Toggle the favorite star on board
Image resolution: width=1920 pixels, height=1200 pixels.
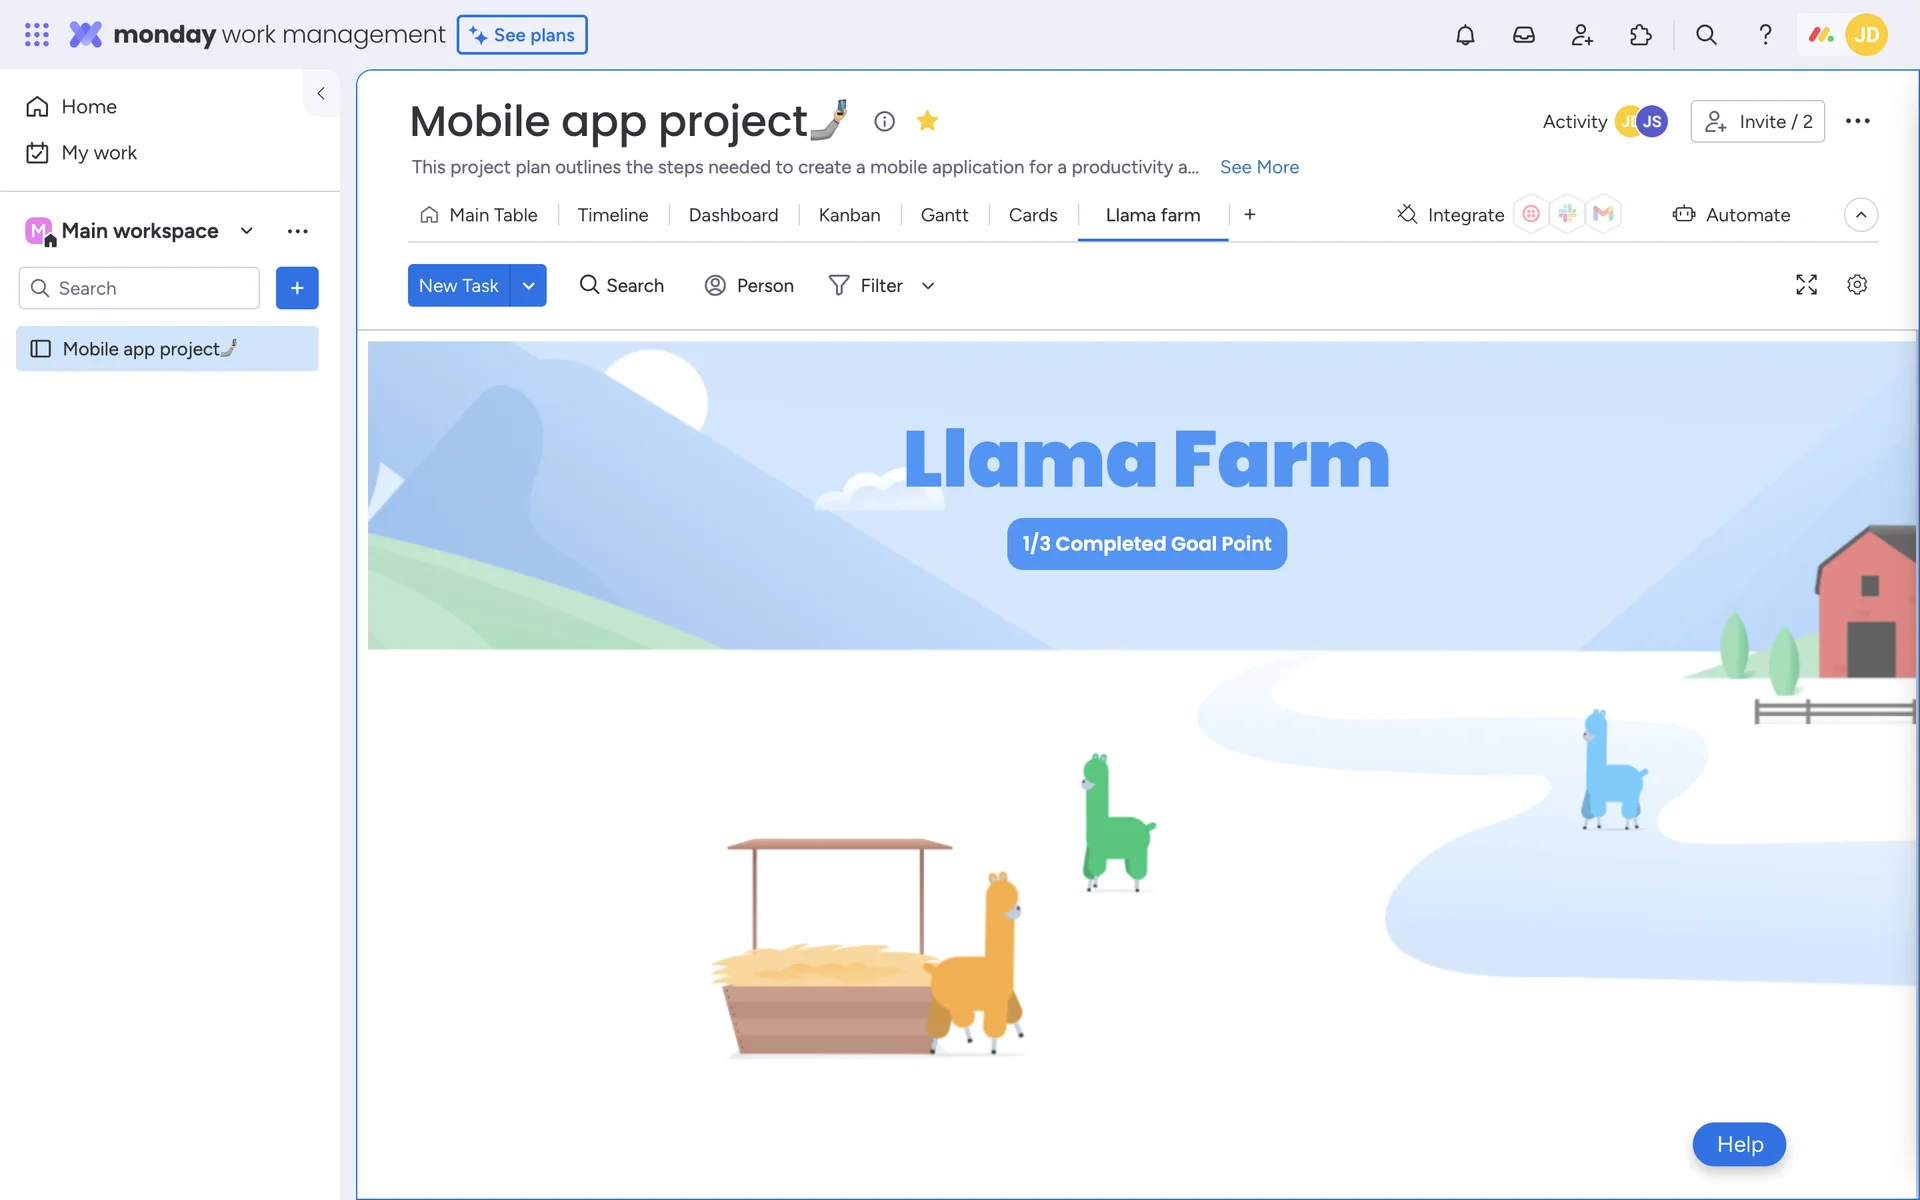tap(927, 121)
